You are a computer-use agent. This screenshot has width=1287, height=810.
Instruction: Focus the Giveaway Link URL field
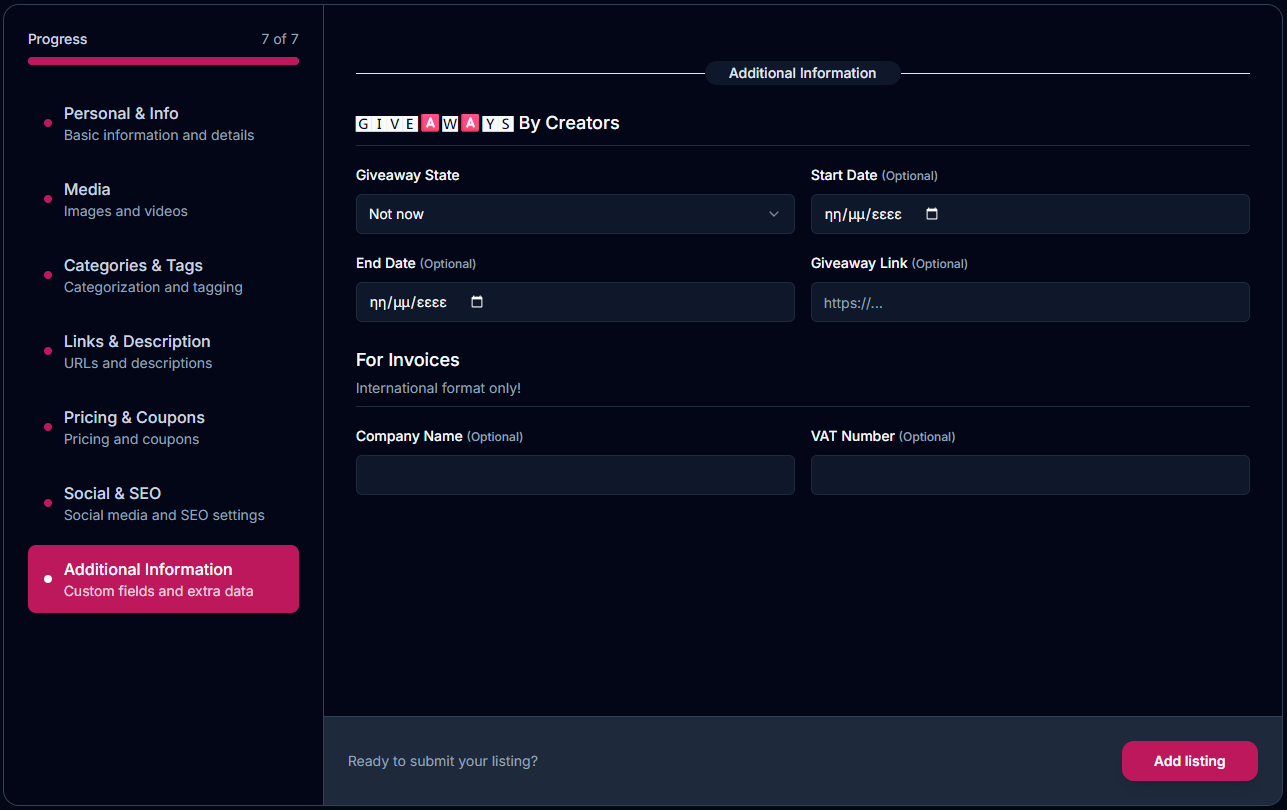pyautogui.click(x=1030, y=302)
